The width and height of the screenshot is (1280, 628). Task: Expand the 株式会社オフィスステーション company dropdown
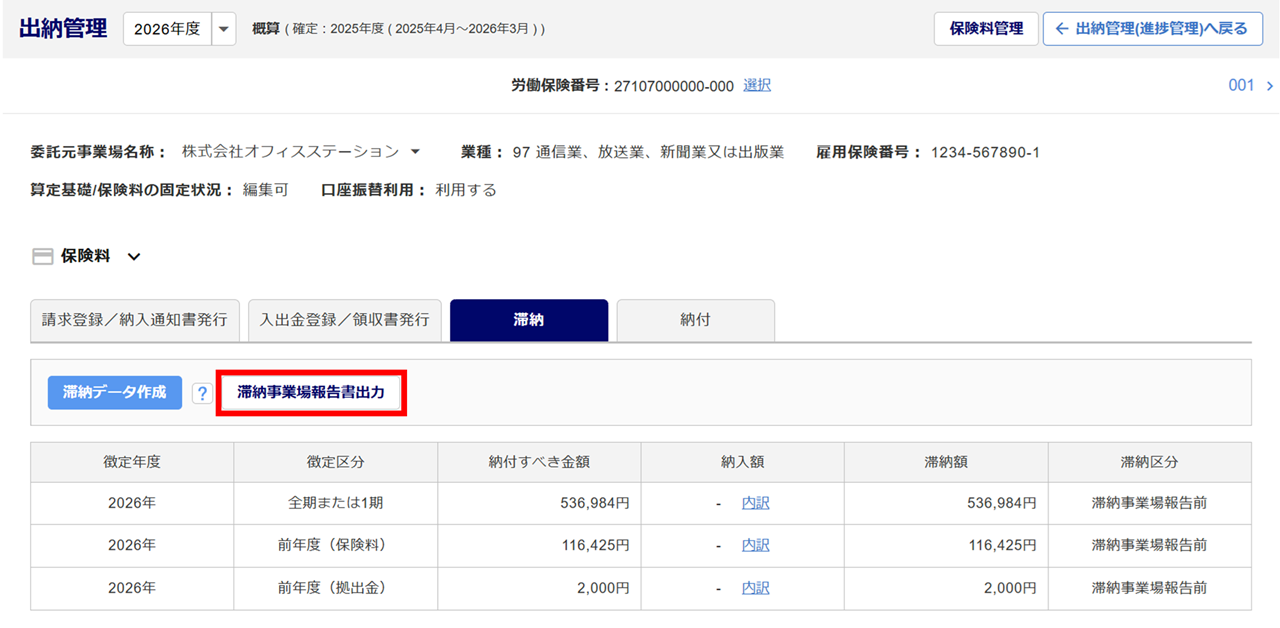(415, 152)
